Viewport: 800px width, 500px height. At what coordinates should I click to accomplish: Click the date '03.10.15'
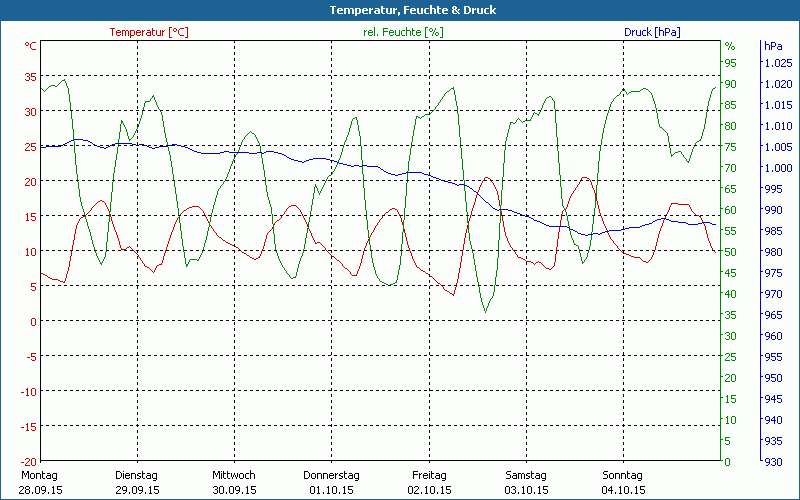pos(527,490)
